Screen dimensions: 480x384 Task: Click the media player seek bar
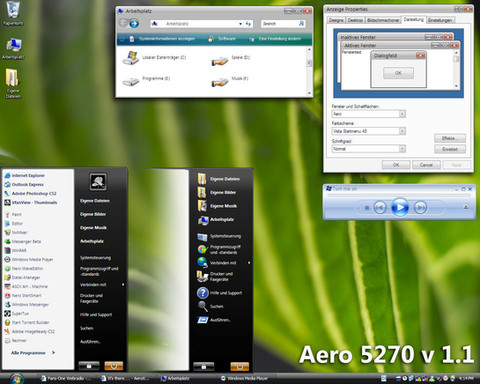399,195
